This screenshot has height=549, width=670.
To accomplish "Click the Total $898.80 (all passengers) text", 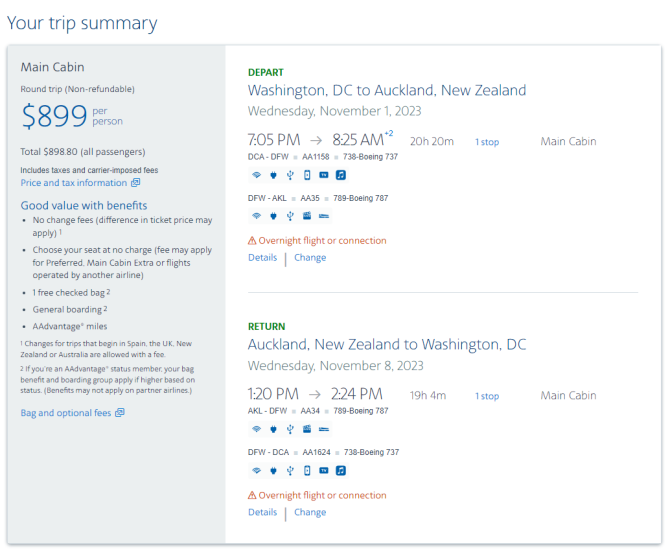I will click(x=83, y=152).
